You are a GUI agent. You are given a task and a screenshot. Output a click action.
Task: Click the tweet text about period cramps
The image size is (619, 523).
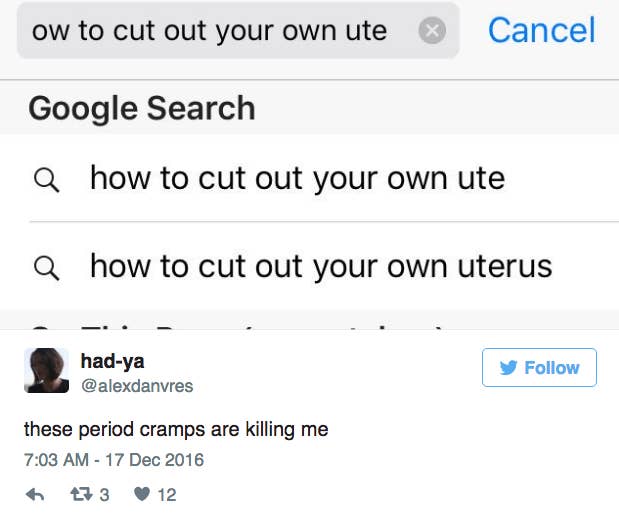[x=176, y=429]
